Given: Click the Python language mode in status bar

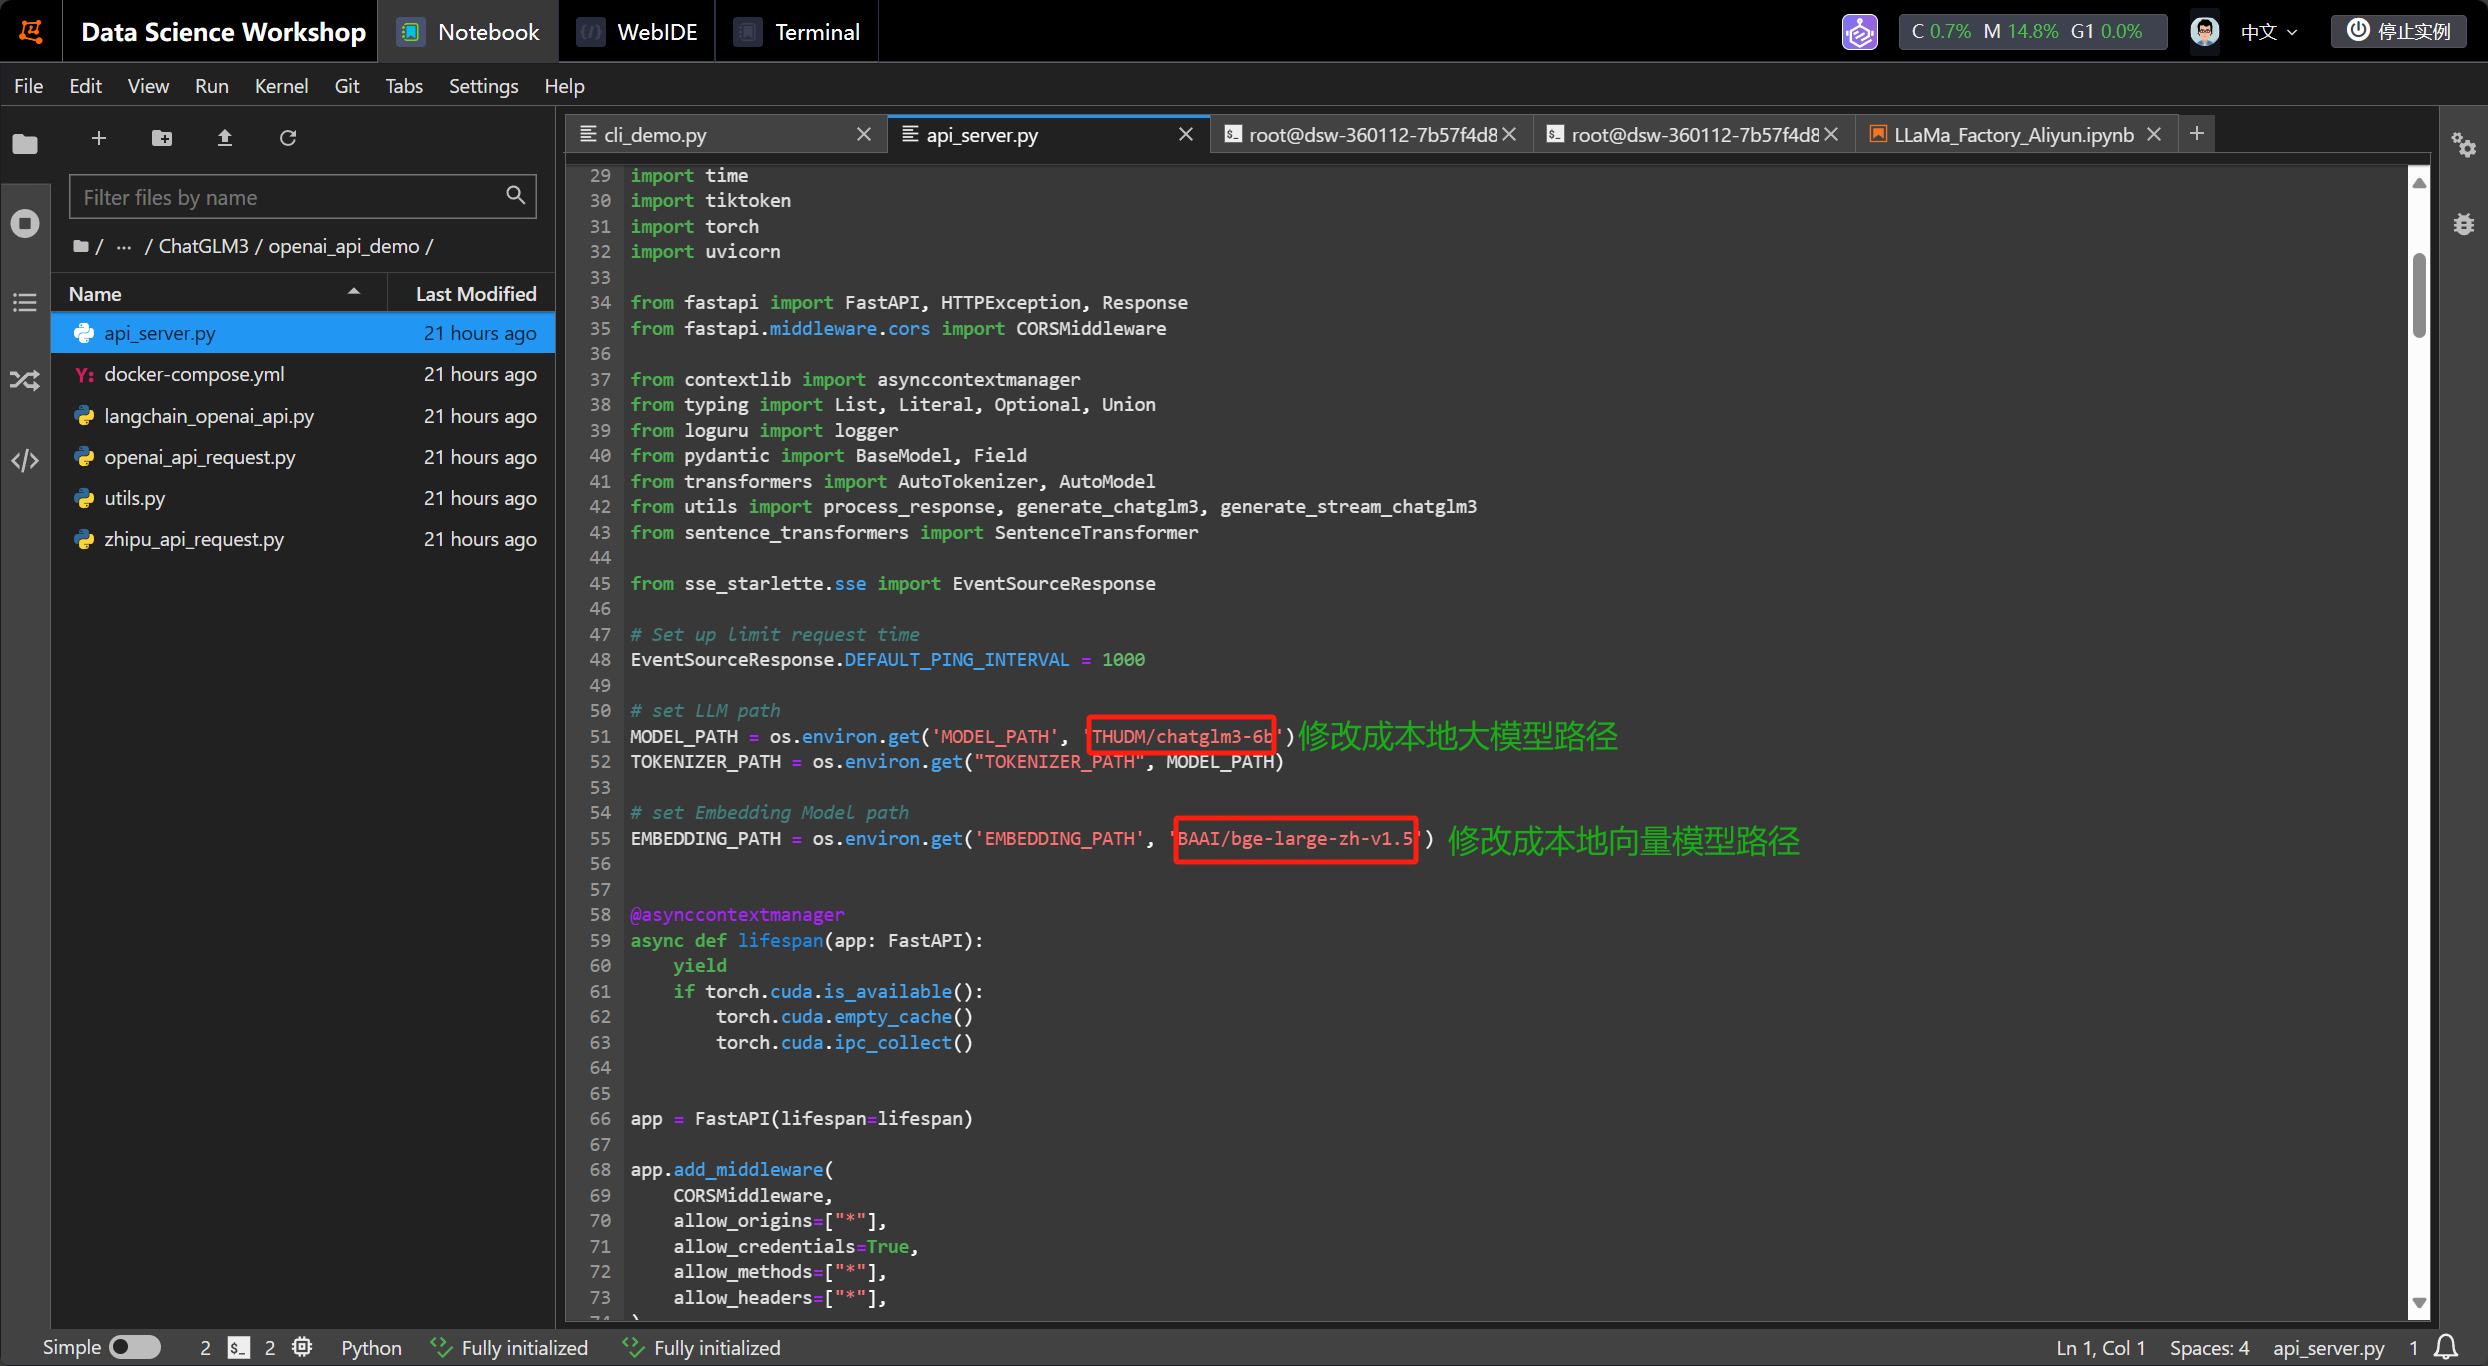Looking at the screenshot, I should click(371, 1348).
